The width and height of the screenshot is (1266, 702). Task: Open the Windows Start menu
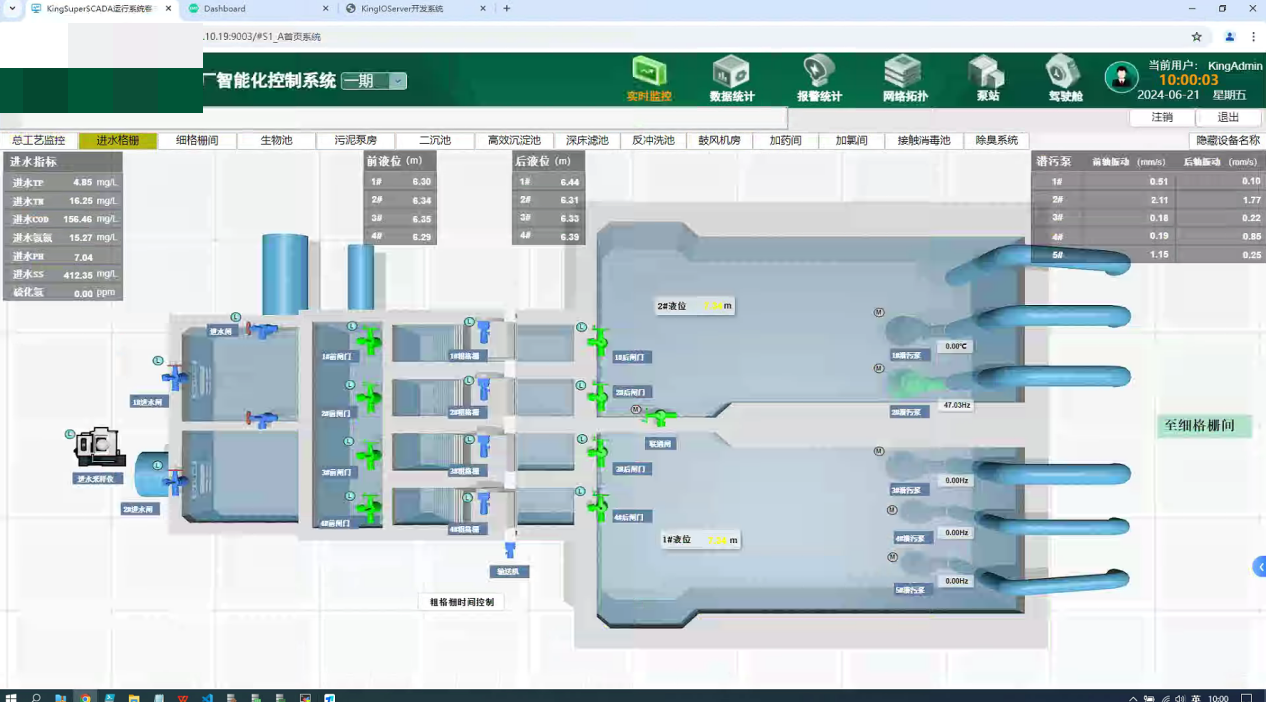pos(11,697)
